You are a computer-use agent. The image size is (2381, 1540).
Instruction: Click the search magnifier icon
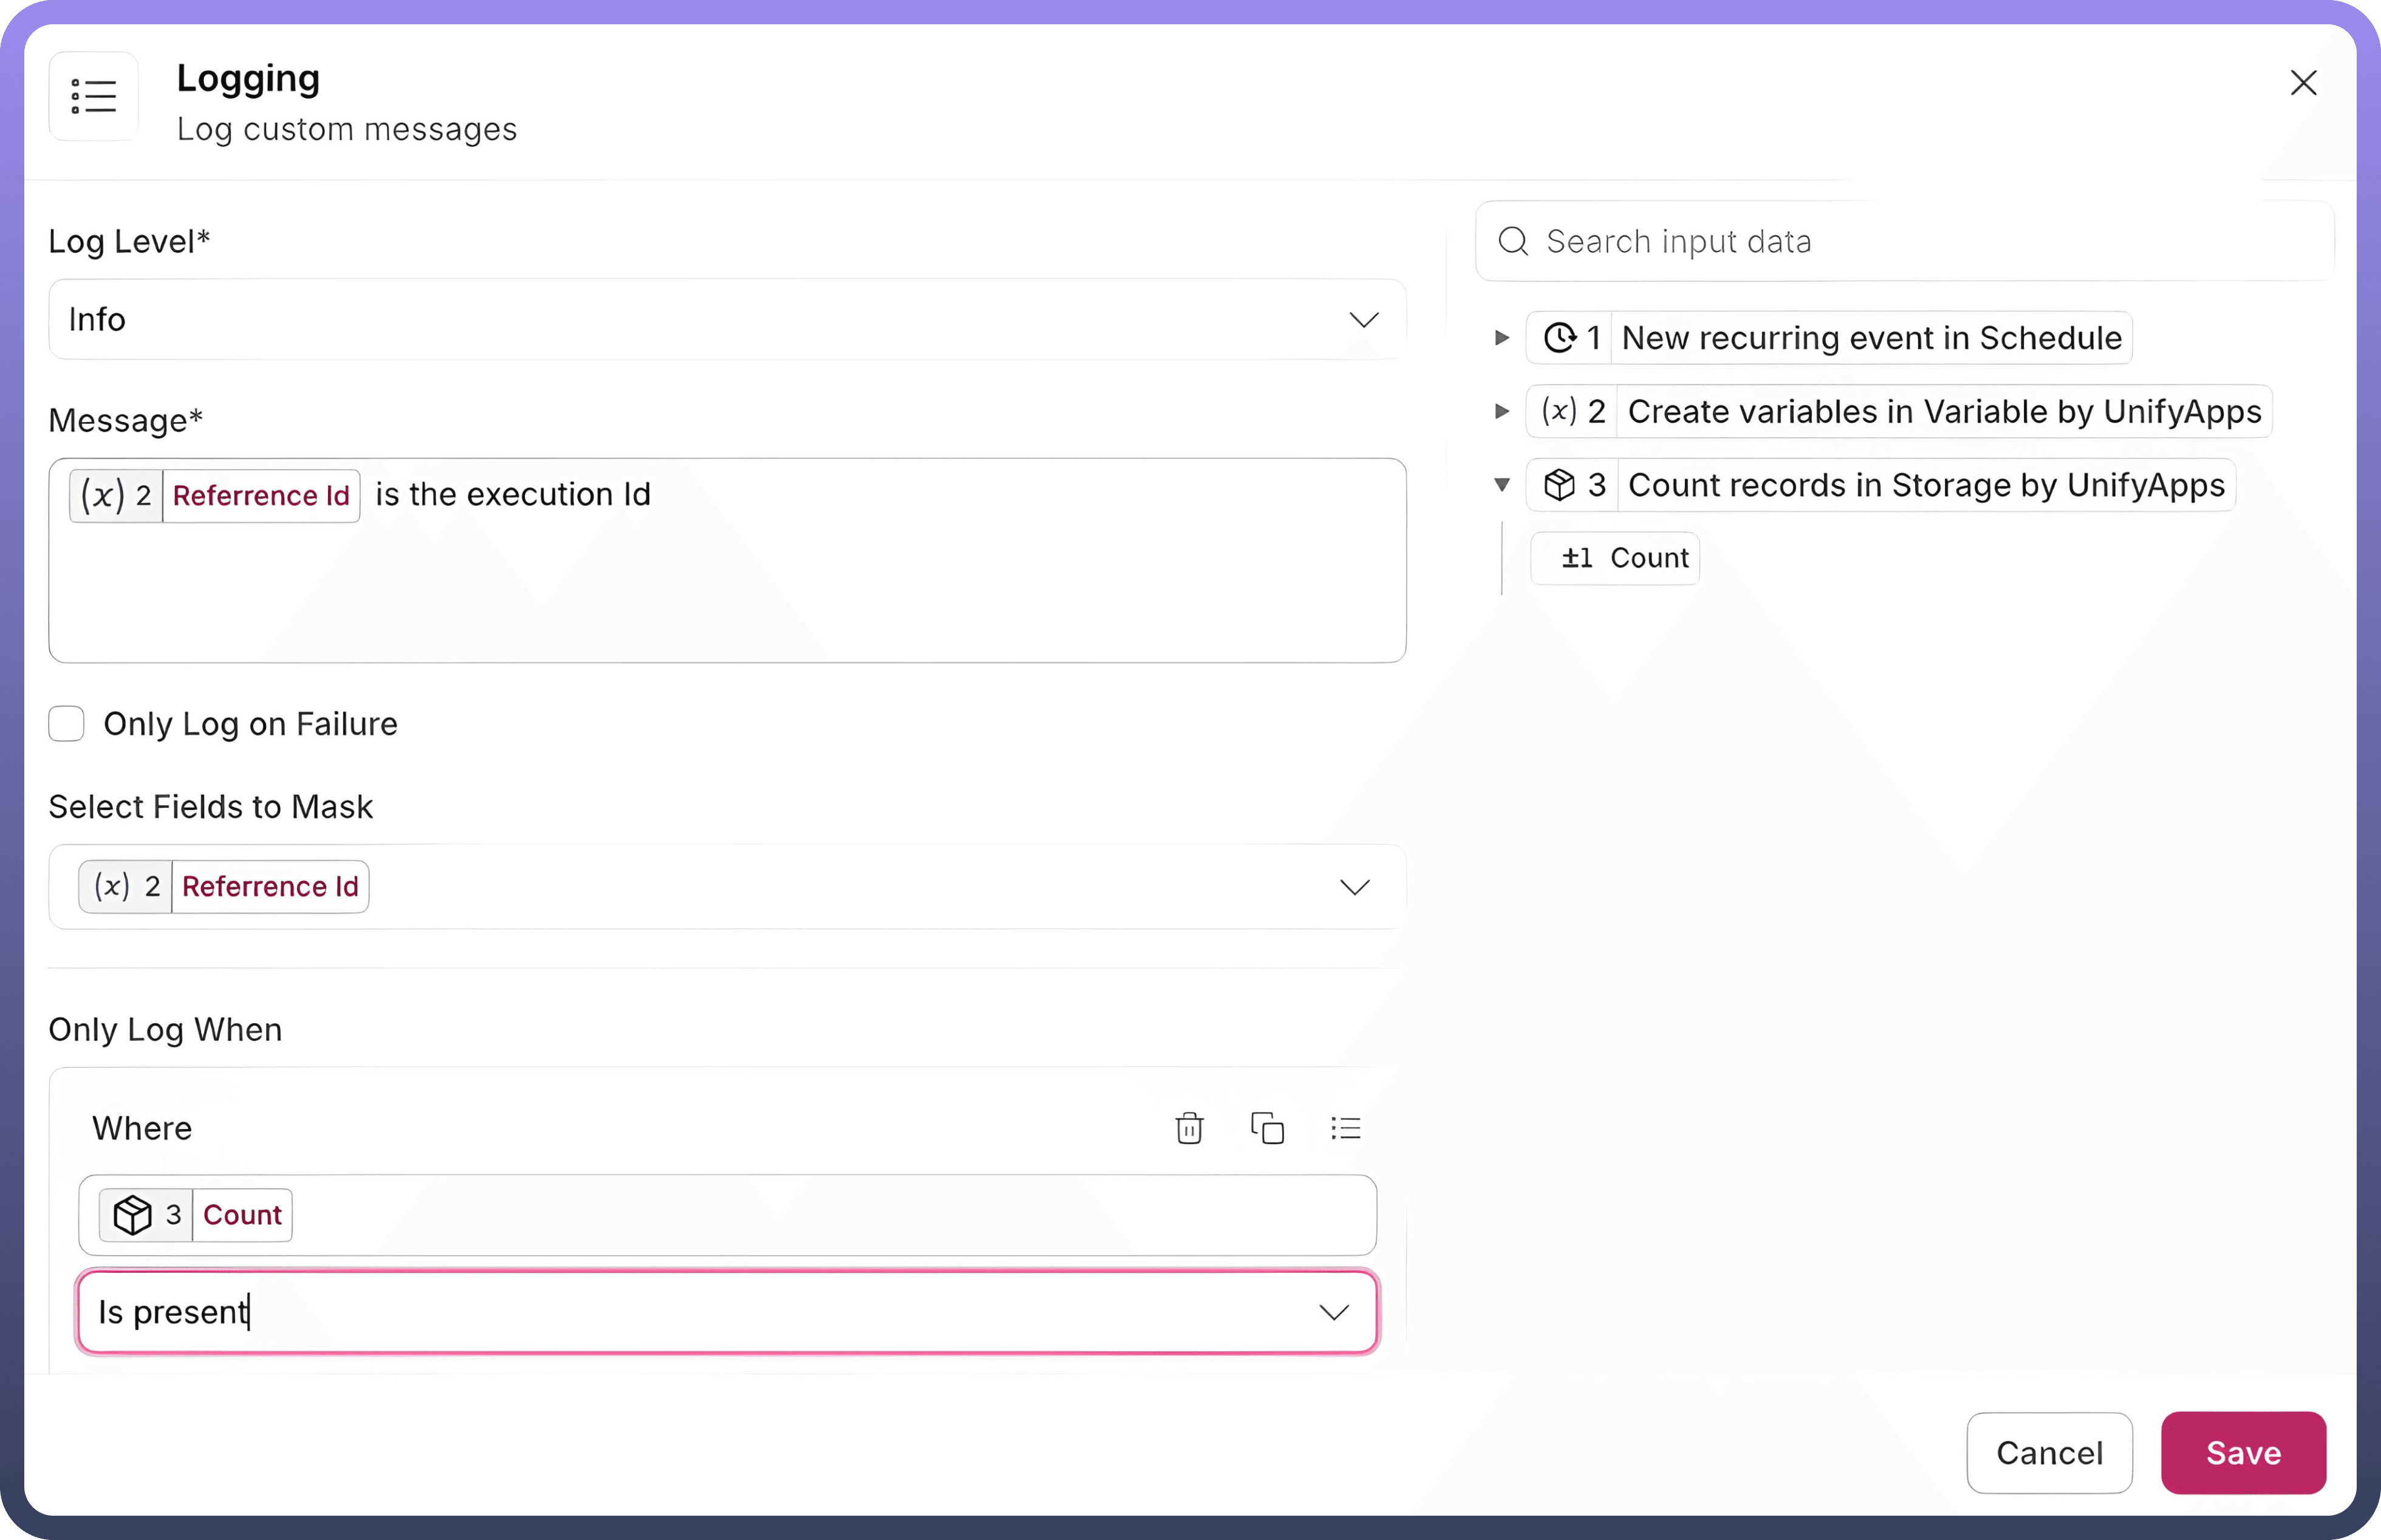pyautogui.click(x=1513, y=241)
